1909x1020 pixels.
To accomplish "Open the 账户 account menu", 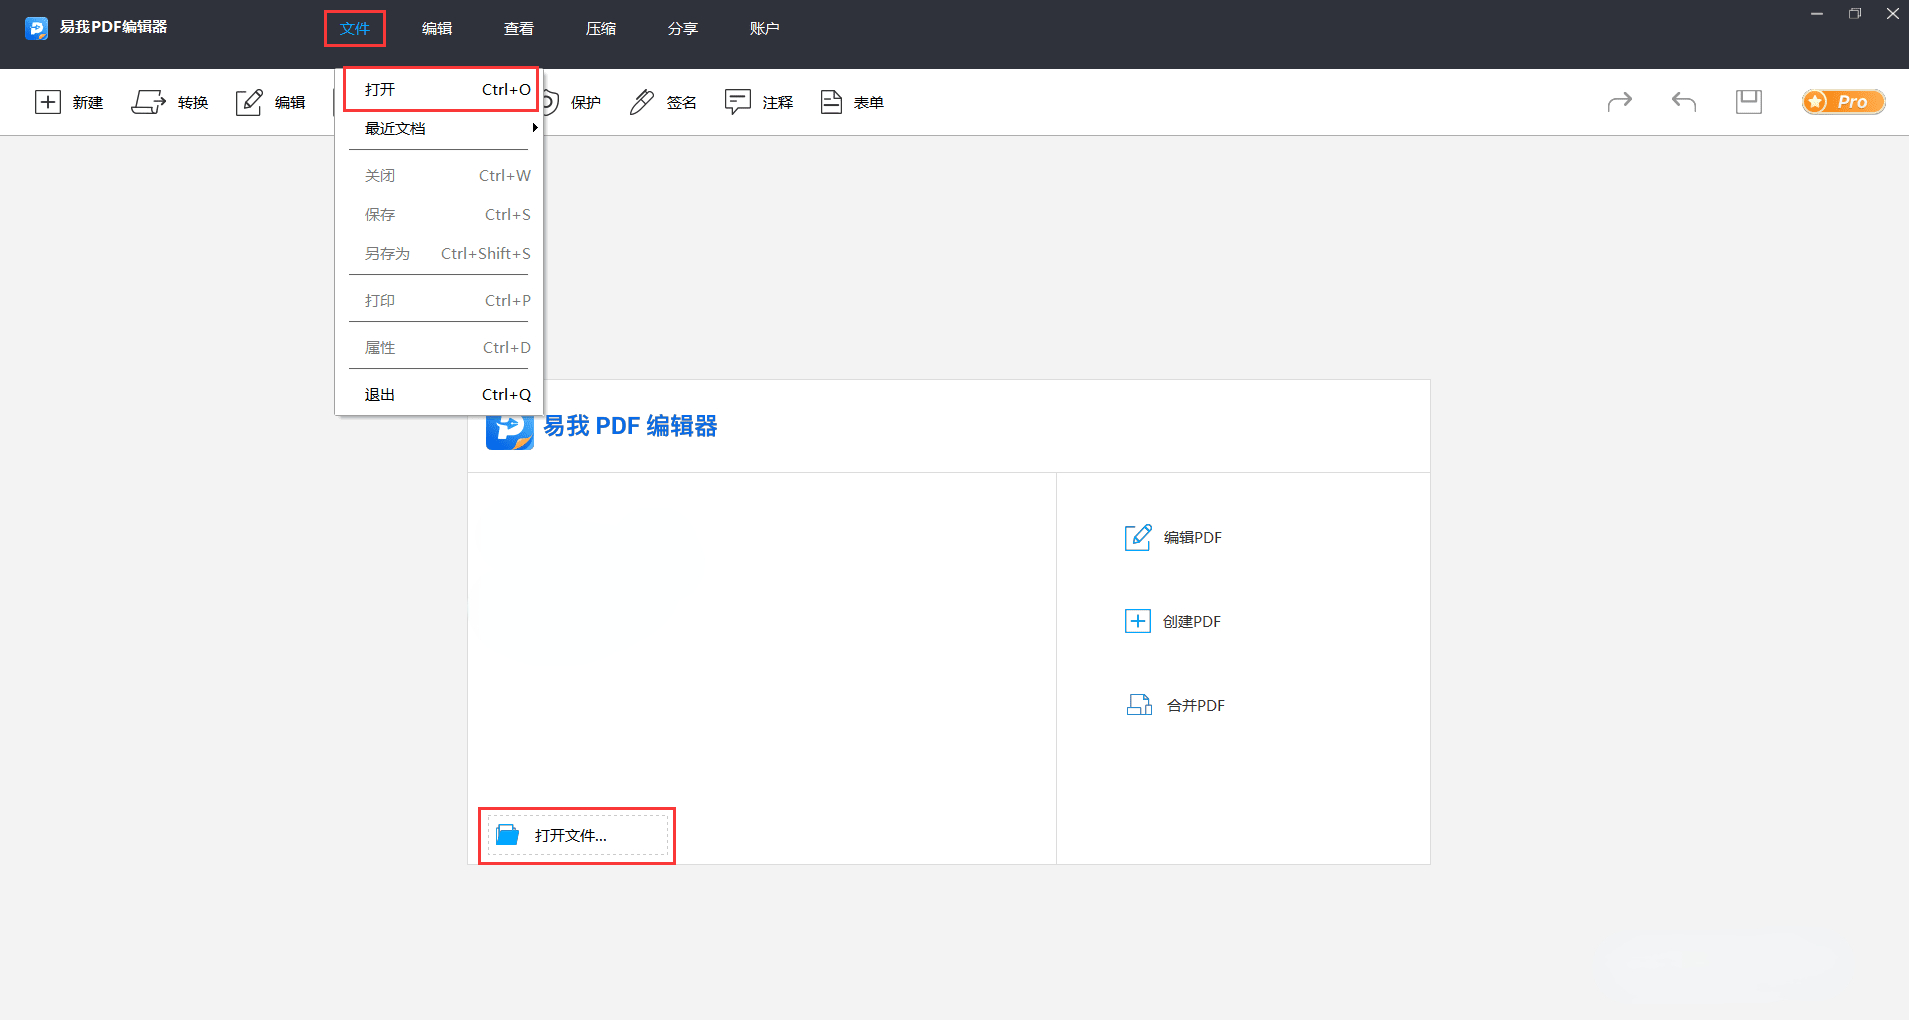I will [765, 29].
